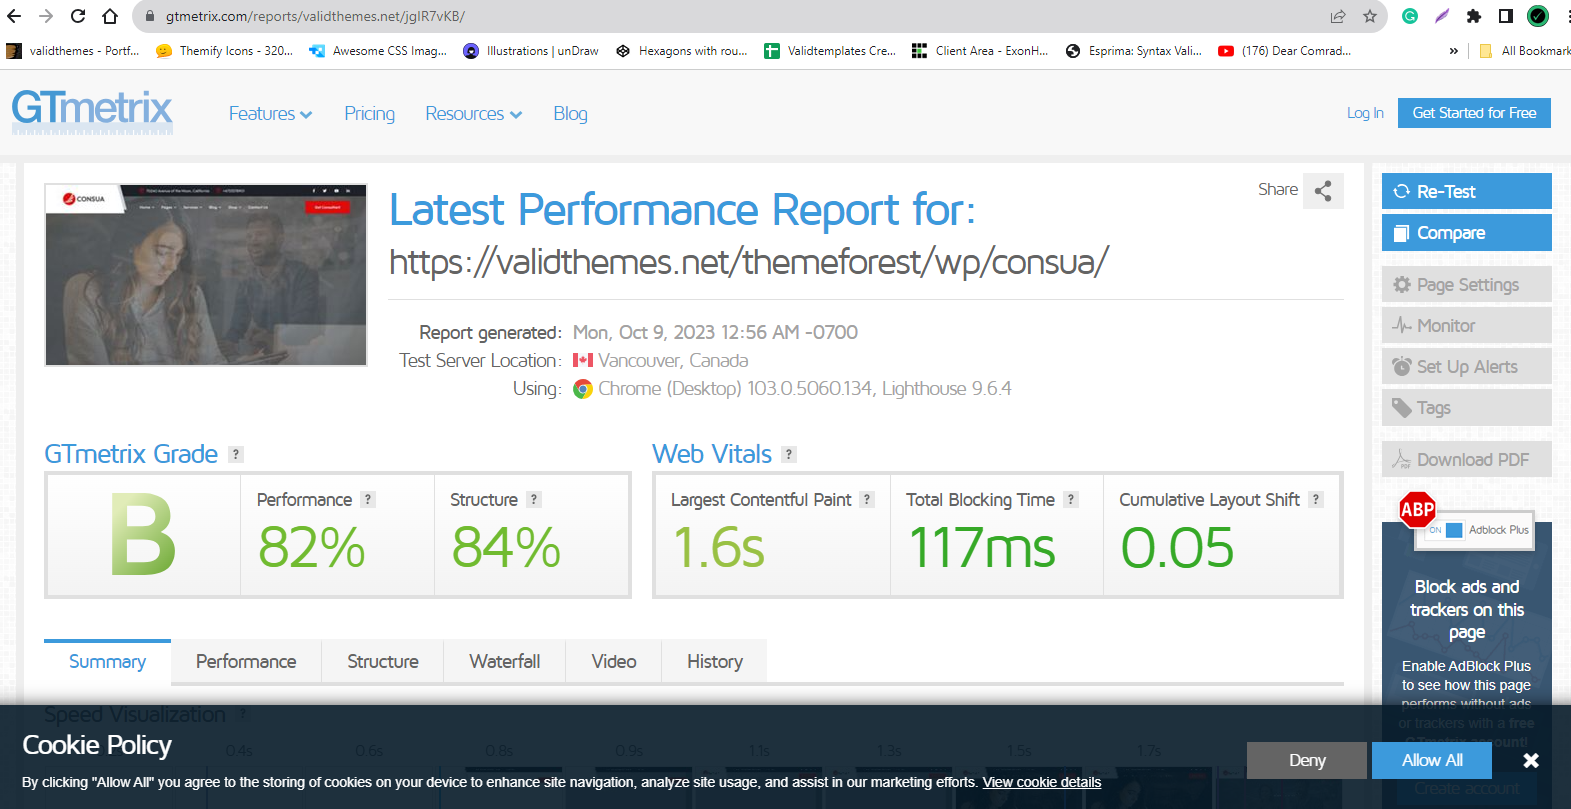Switch to the Performance tab

[x=246, y=662]
